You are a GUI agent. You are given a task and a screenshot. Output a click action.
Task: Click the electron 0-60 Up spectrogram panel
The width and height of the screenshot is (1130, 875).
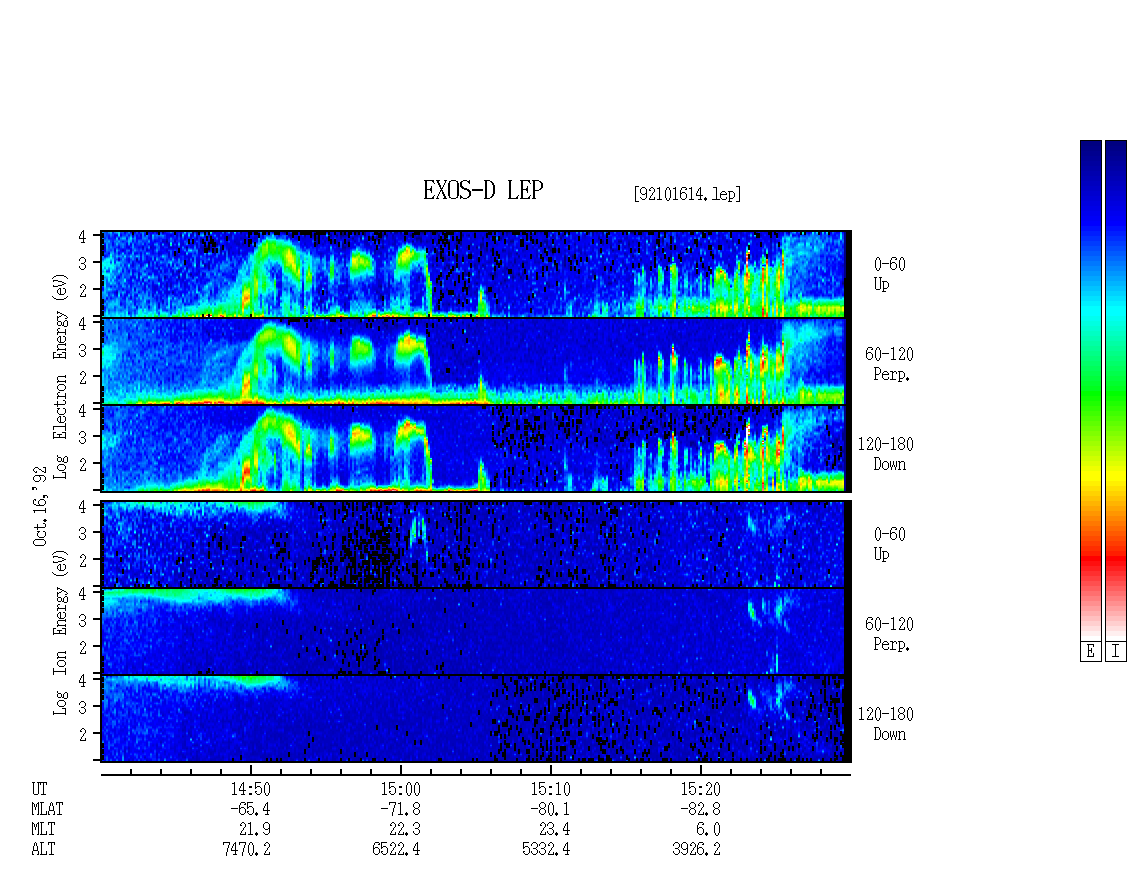[x=474, y=274]
